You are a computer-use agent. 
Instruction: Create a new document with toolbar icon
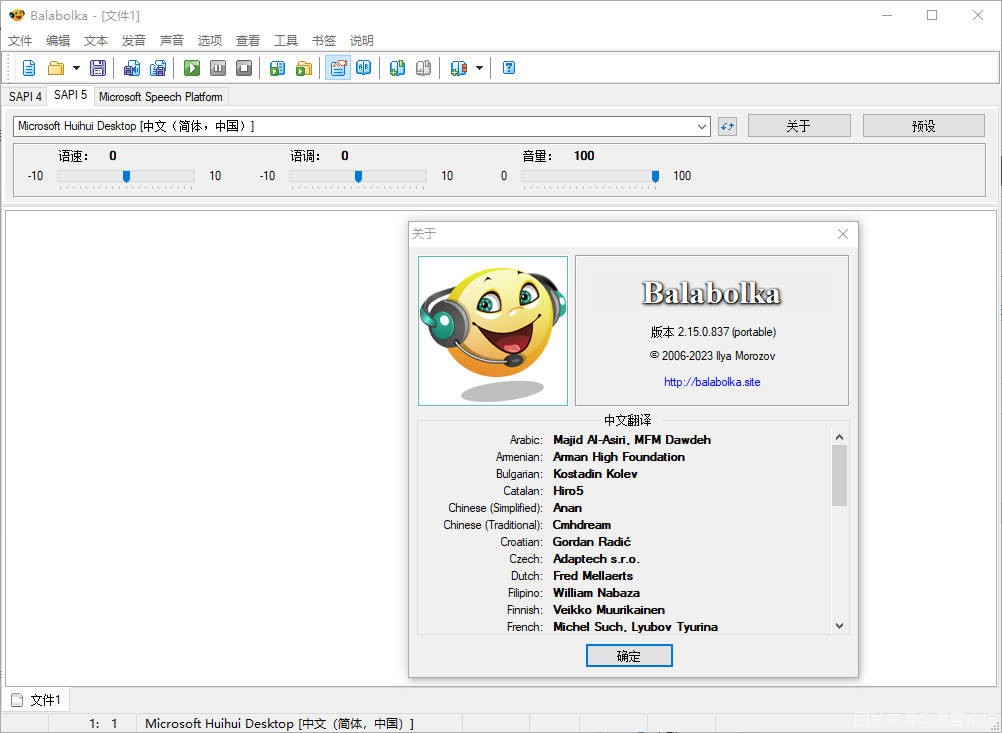(29, 68)
